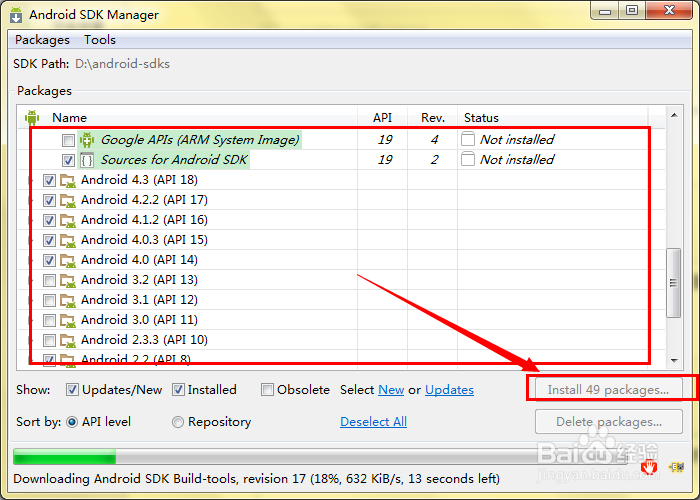Check the Android 3.2 (API 13) checkbox
This screenshot has width=700, height=500.
(49, 280)
